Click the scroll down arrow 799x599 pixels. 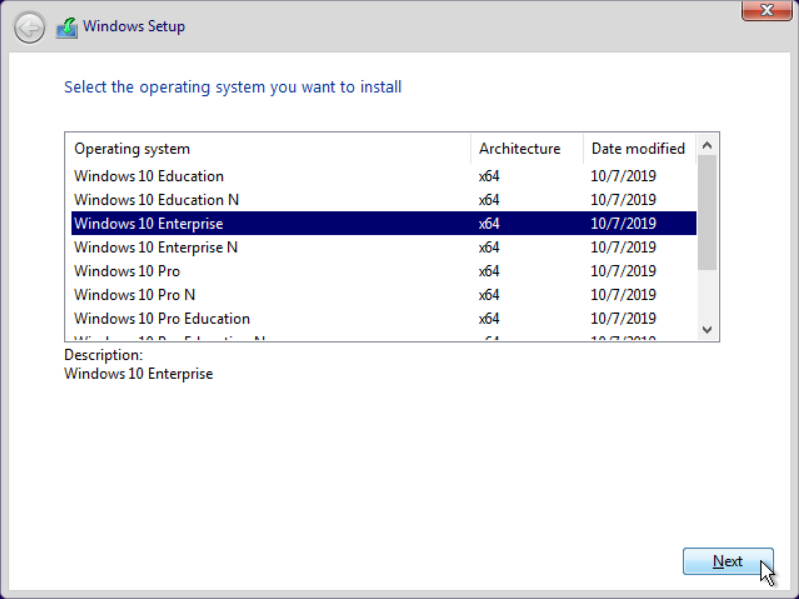(707, 330)
